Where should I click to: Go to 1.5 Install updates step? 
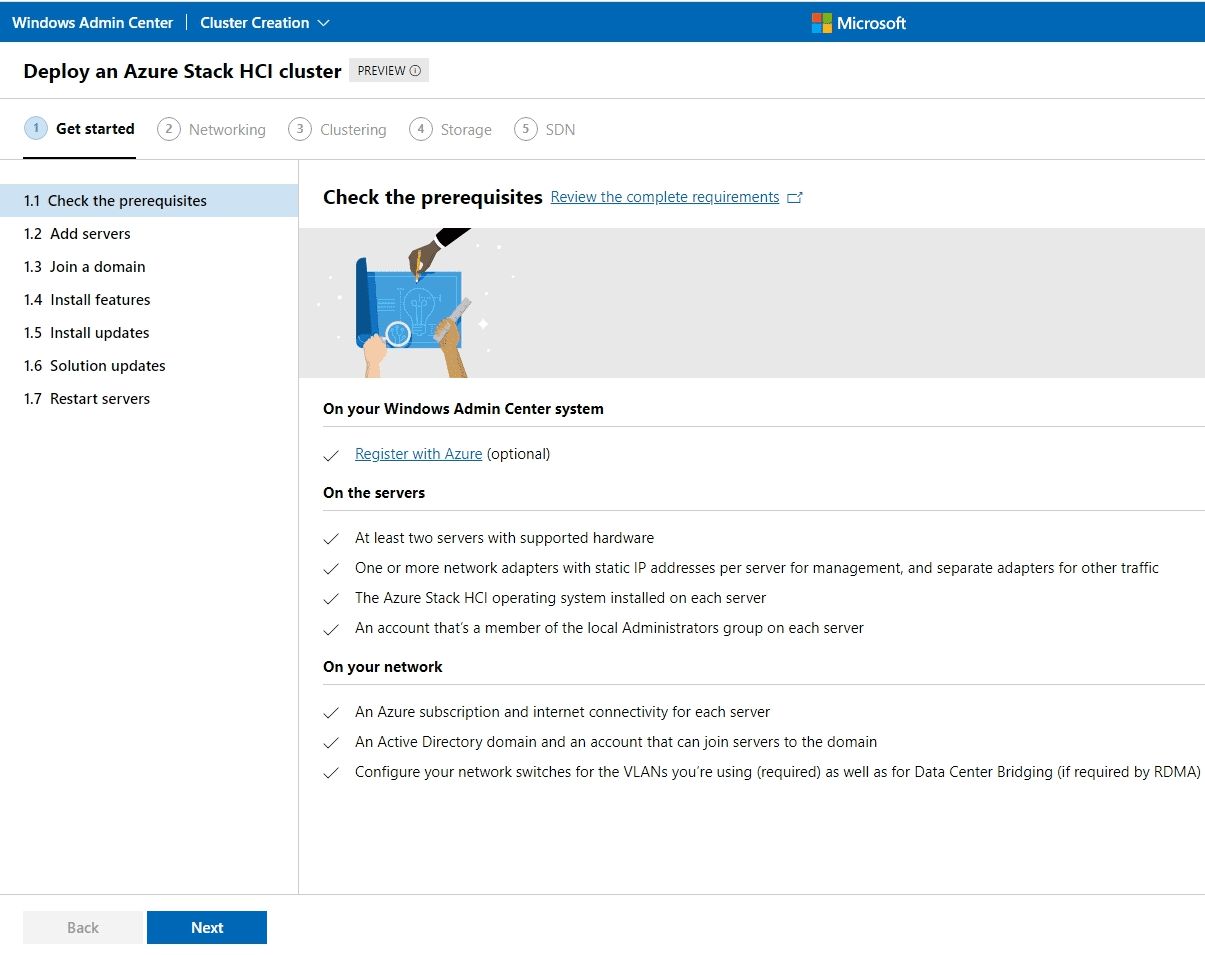(x=149, y=333)
